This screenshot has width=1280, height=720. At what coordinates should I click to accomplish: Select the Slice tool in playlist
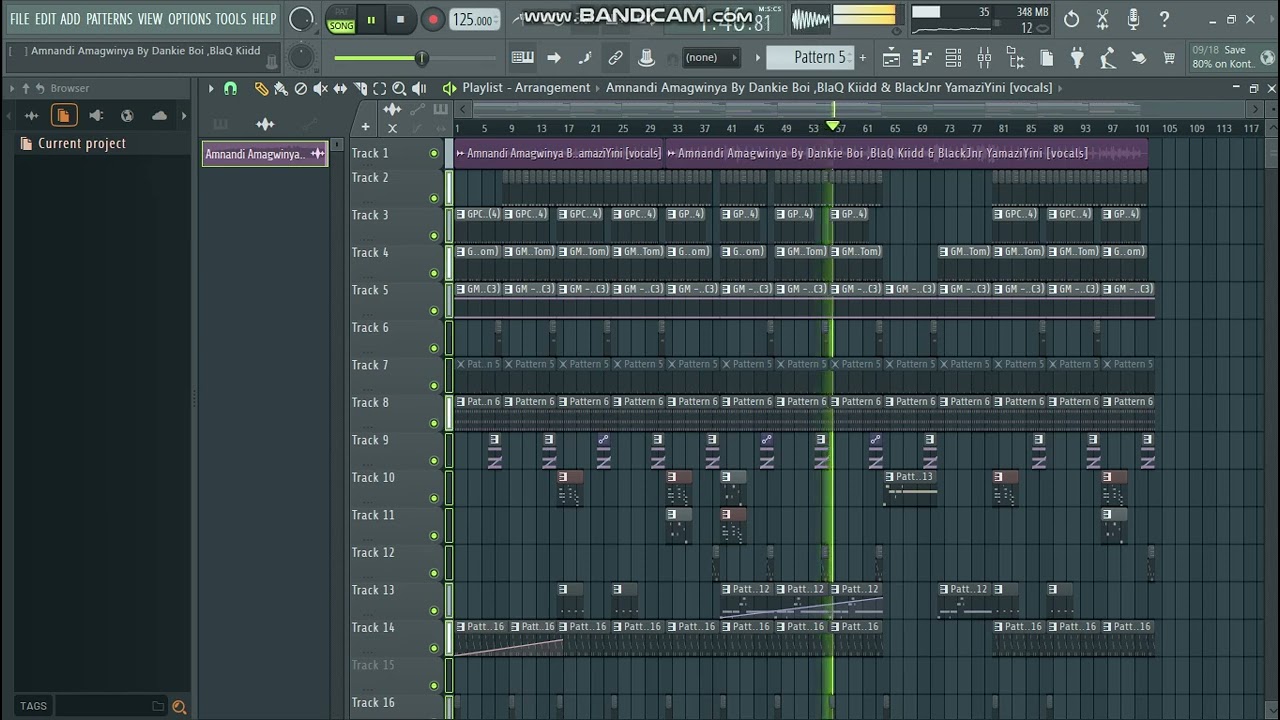(x=360, y=88)
